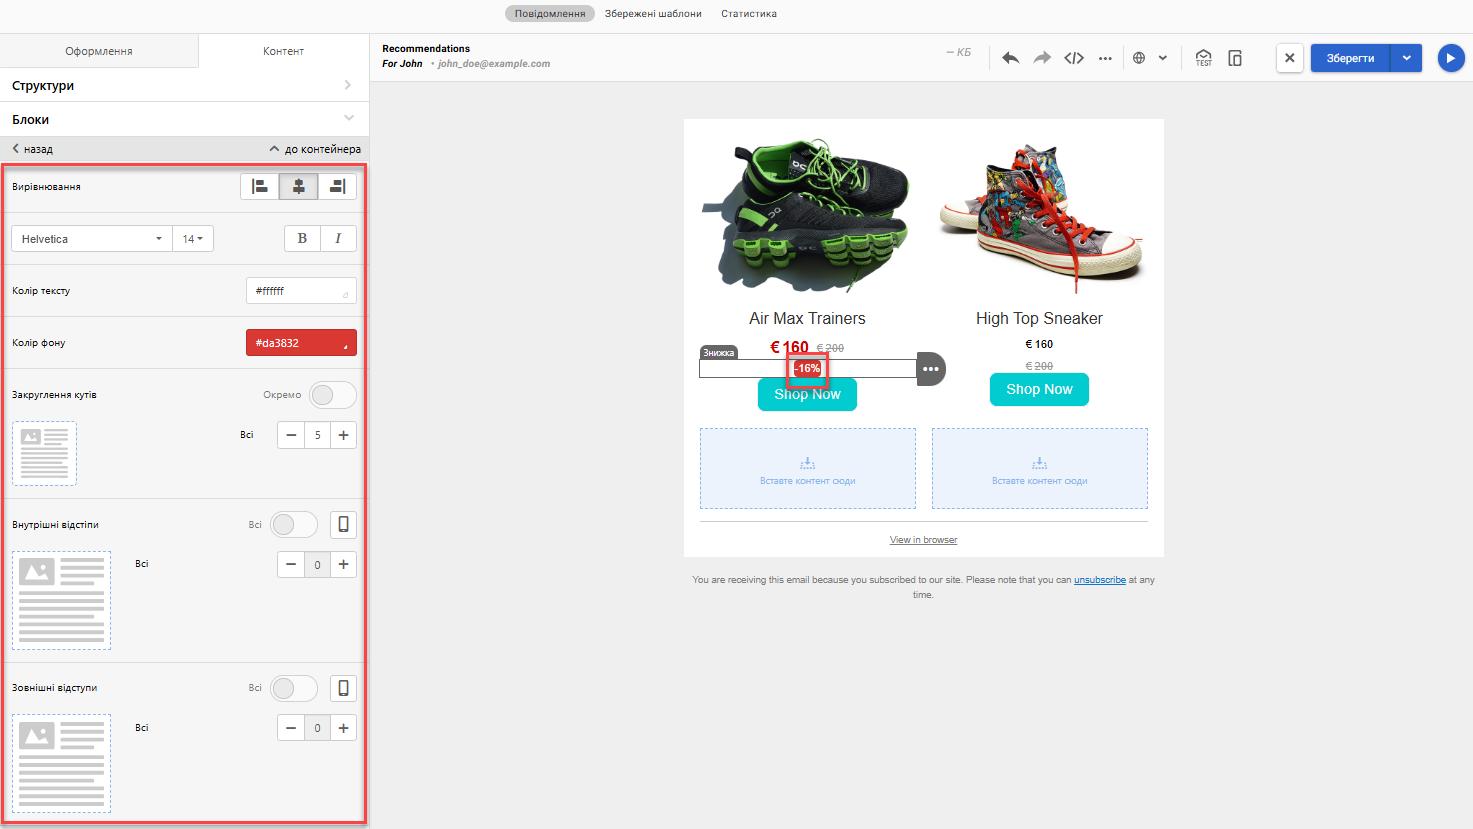Image resolution: width=1473 pixels, height=829 pixels.
Task: Toggle bold text formatting
Action: 302,239
